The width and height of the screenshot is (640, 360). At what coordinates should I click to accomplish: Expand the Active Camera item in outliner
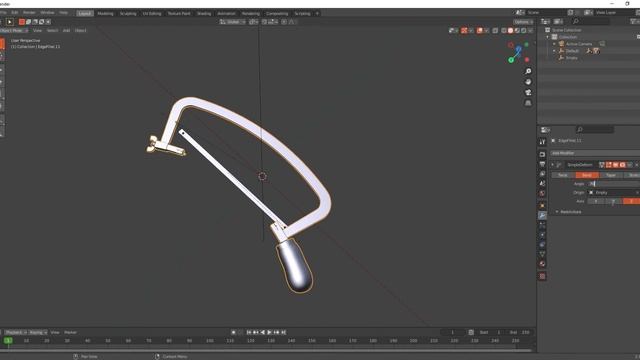(x=554, y=44)
